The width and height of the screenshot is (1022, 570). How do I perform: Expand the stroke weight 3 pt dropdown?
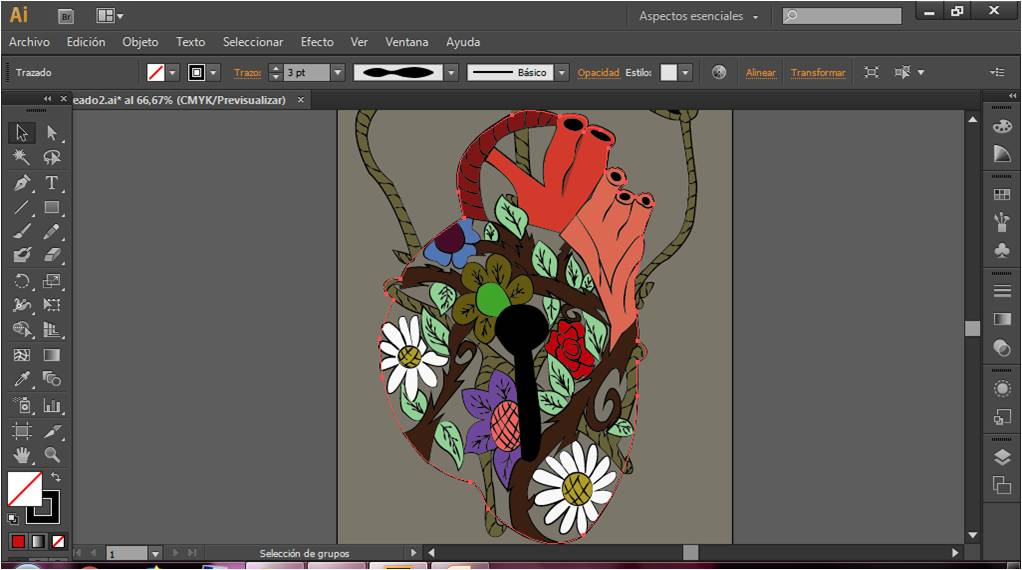coord(338,73)
